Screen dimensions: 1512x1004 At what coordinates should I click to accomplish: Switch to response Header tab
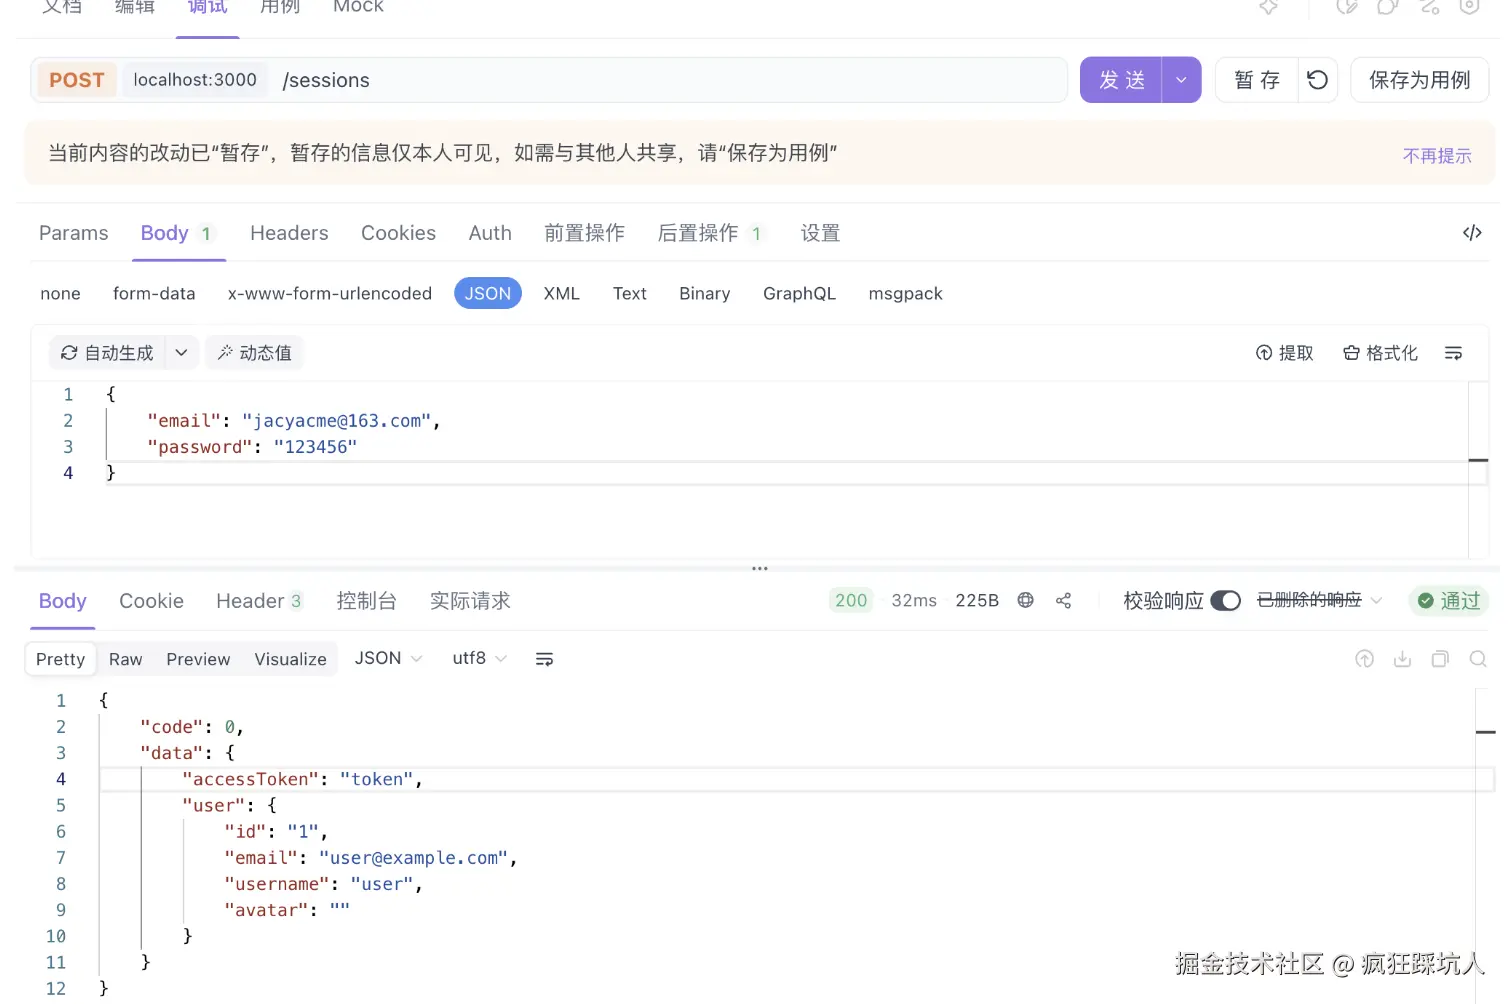259,601
